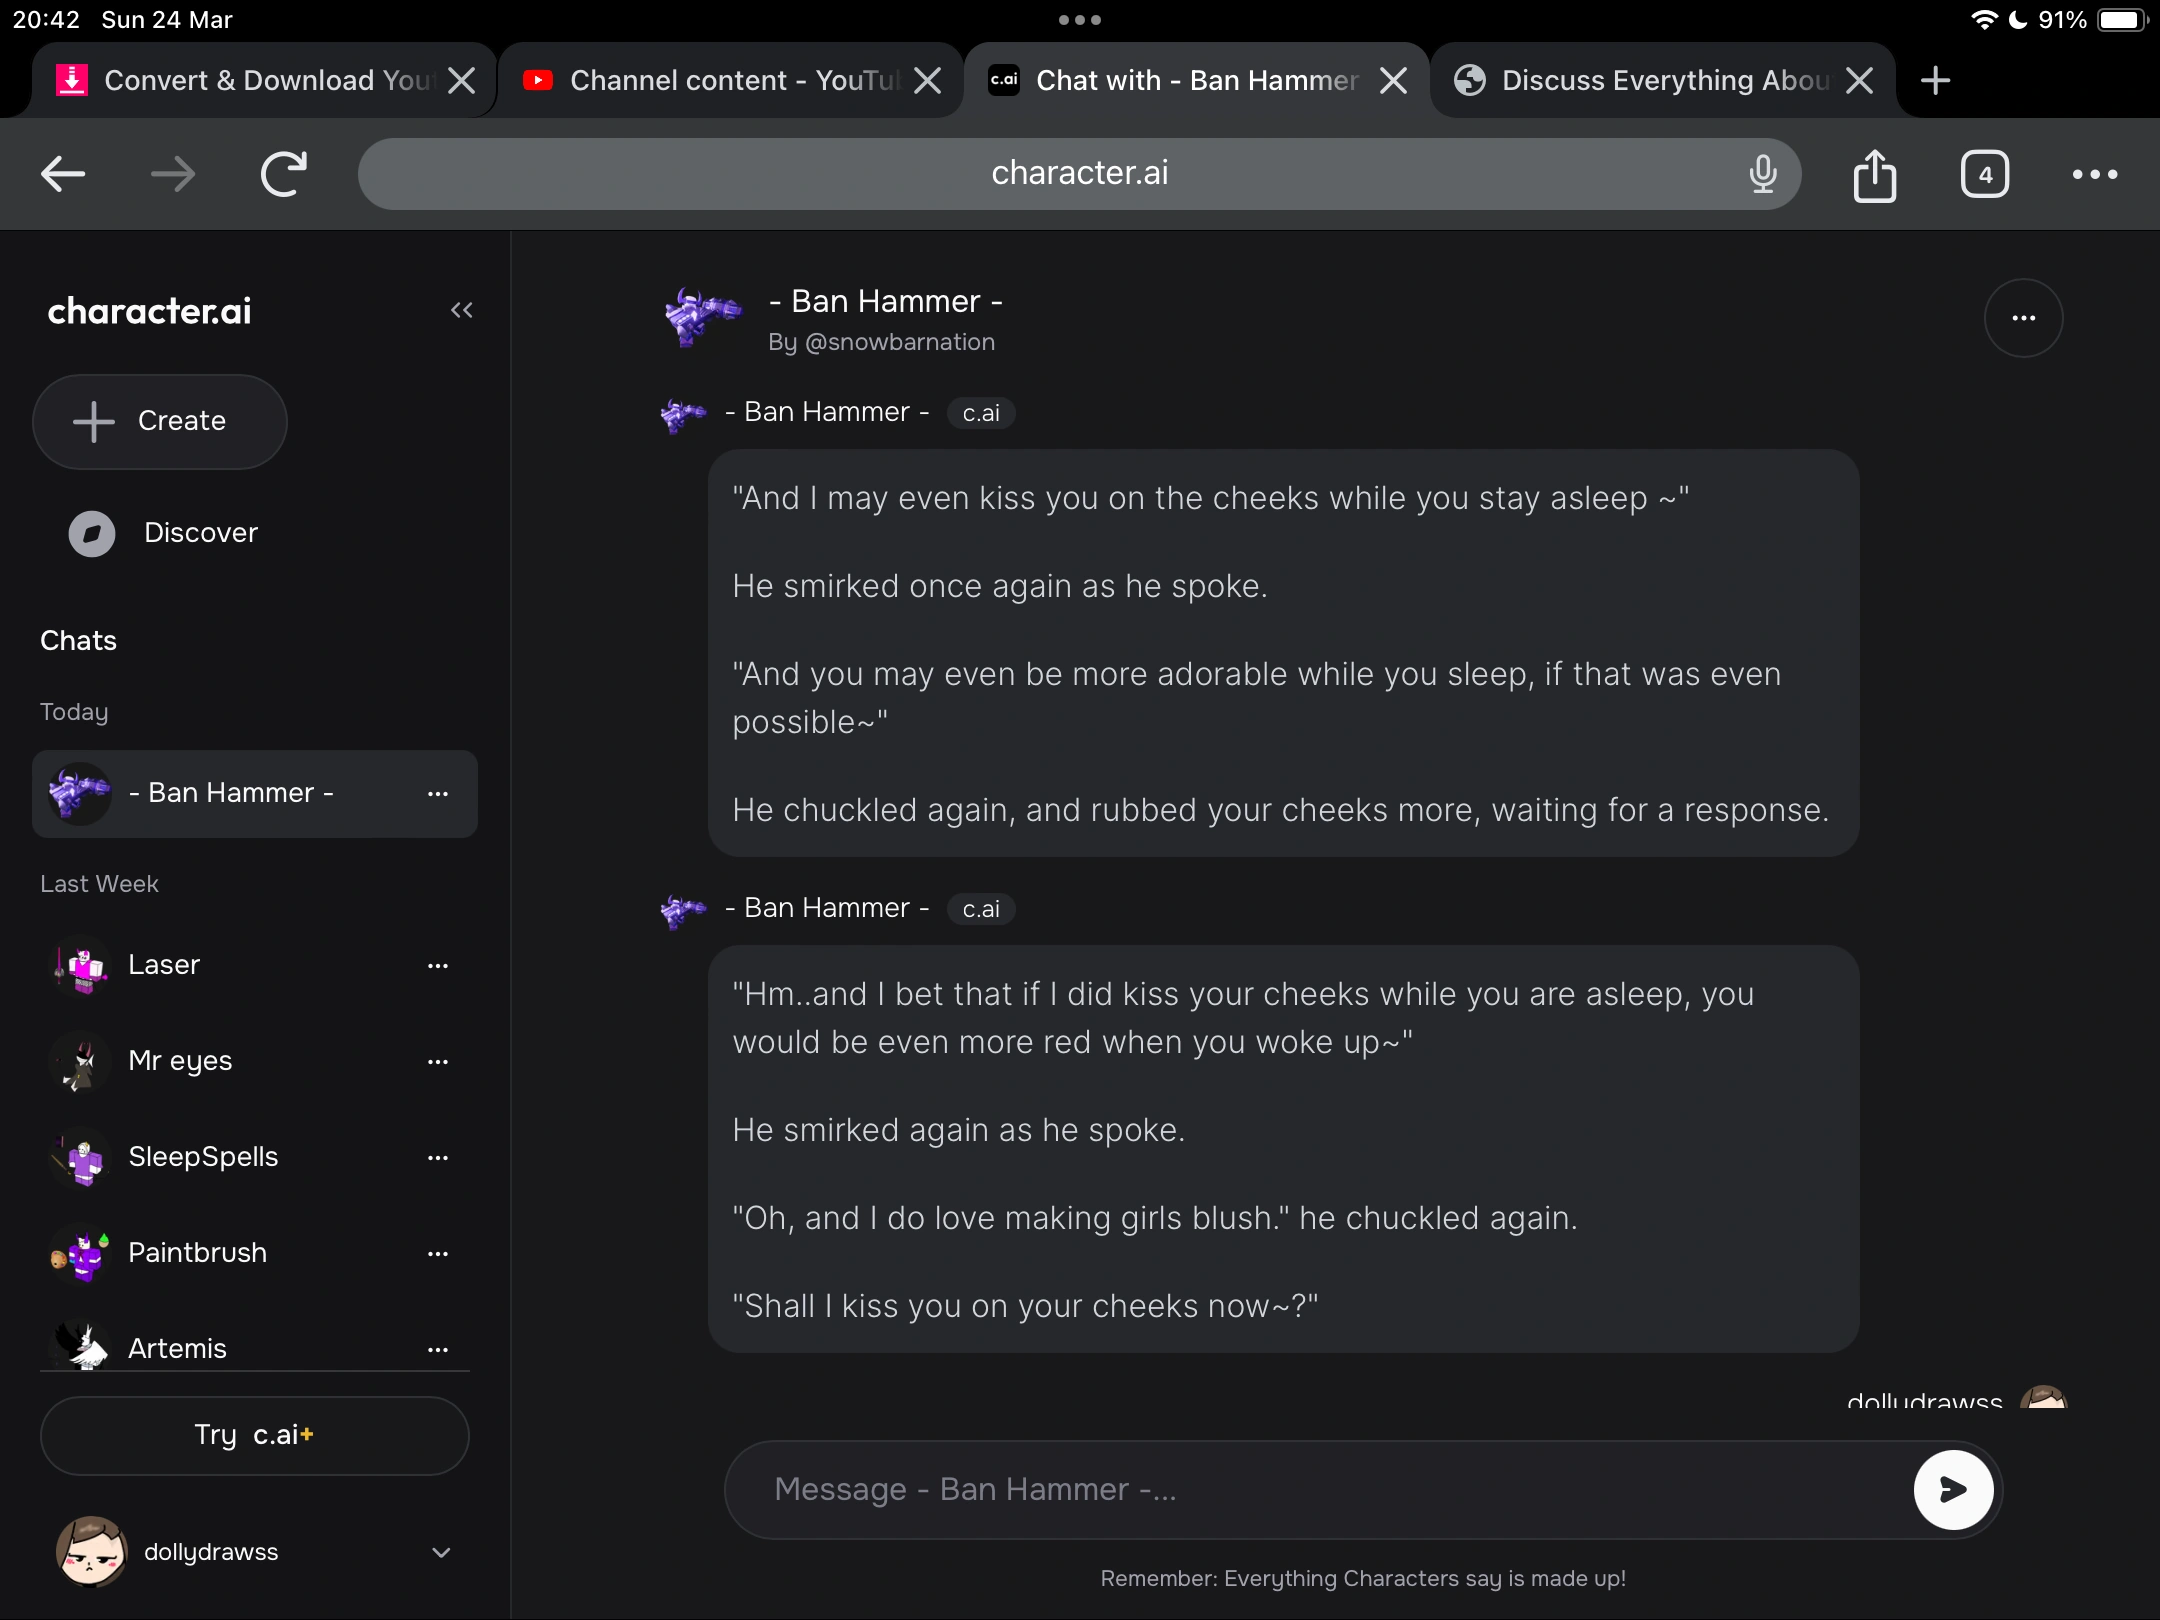Screen dimensions: 2160x1620
Task: Expand the dollydrawss account menu chevron
Action: (440, 1552)
